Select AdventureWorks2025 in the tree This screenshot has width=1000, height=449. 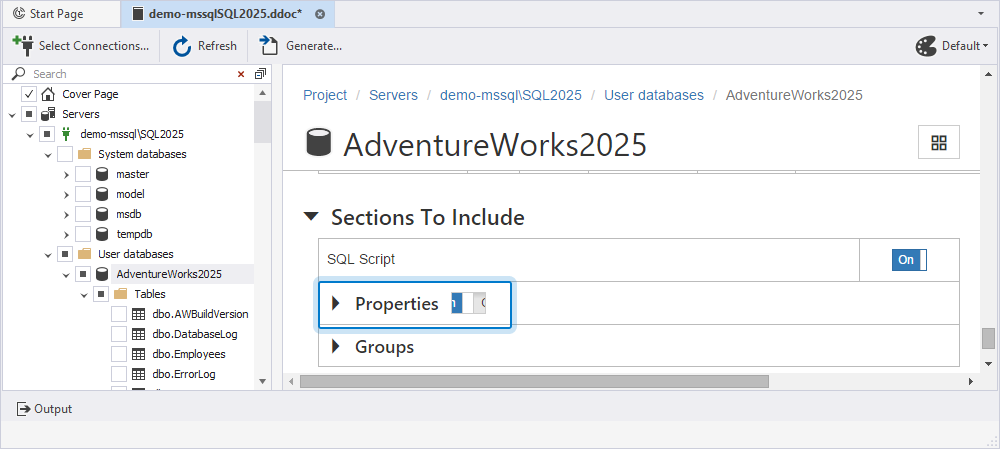169,274
